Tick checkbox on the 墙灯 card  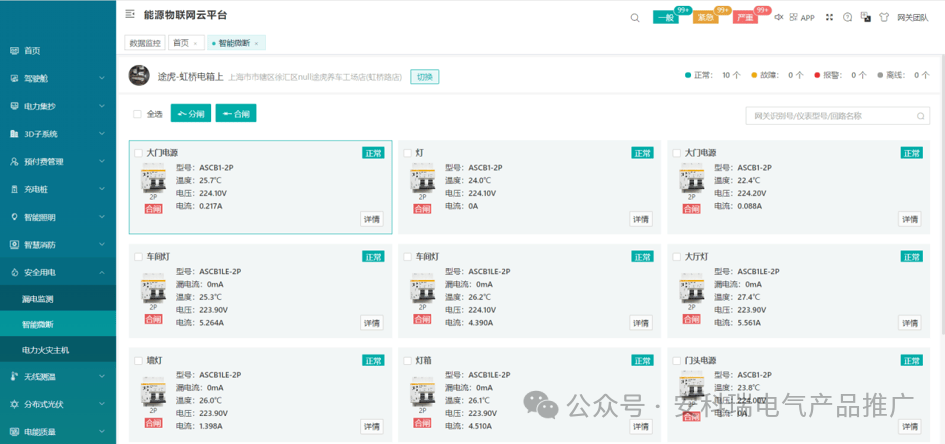[x=139, y=361]
